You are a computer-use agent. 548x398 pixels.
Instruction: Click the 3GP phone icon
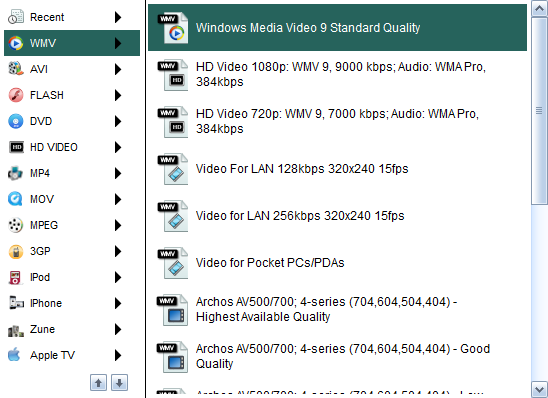16,251
